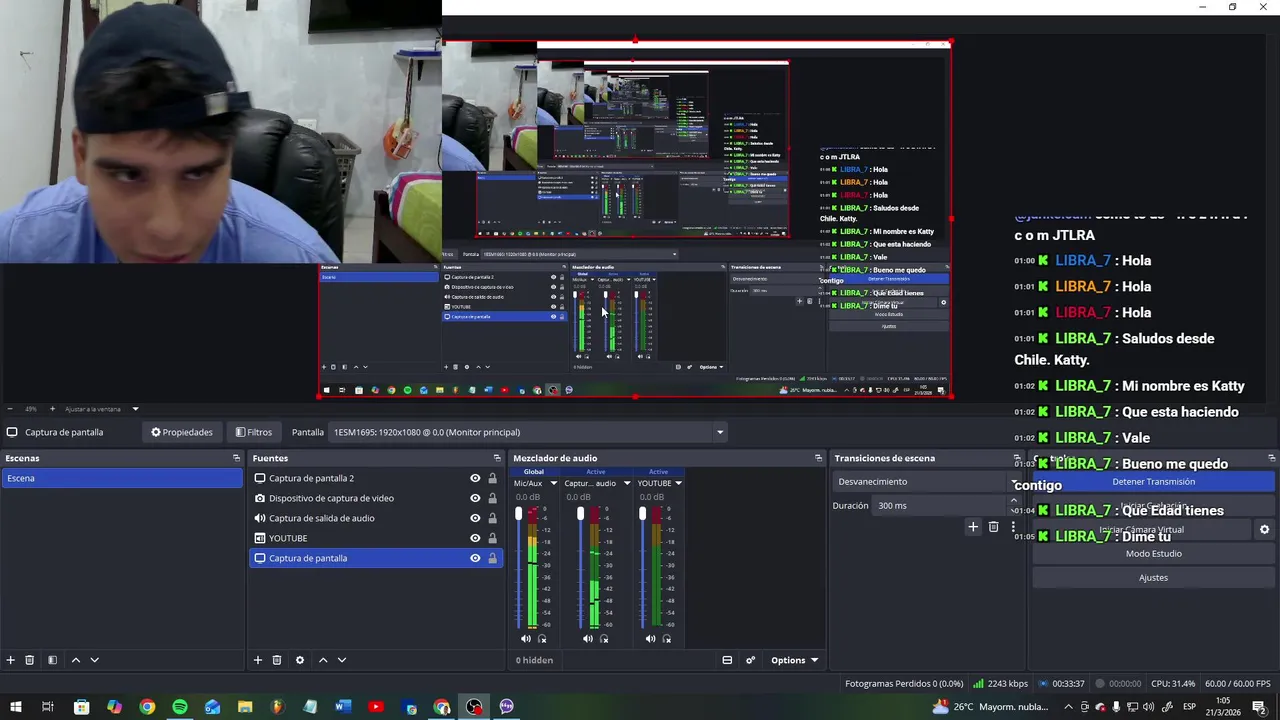This screenshot has height=720, width=1280.
Task: Open transition properties three-dot menu
Action: 1013,527
